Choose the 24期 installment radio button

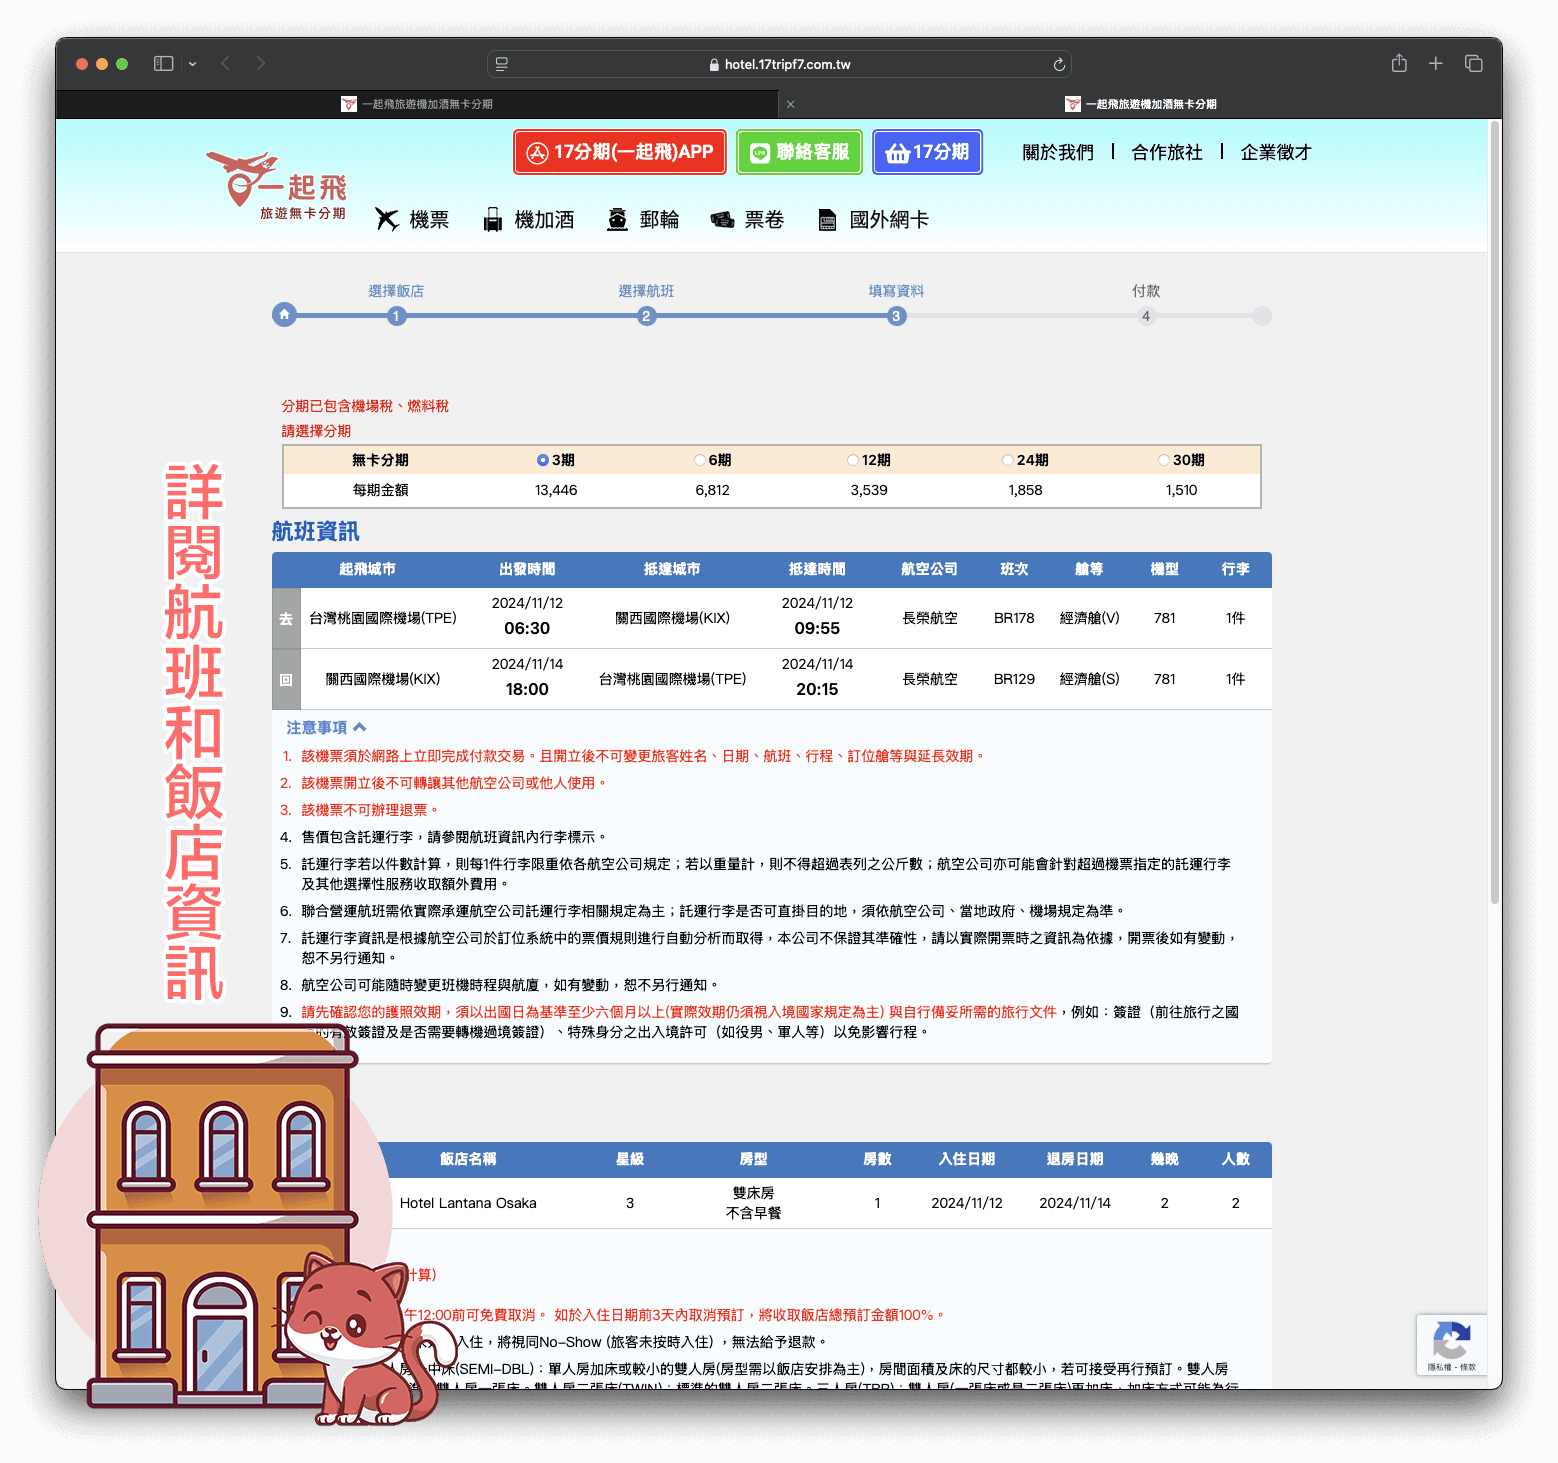coord(1008,460)
